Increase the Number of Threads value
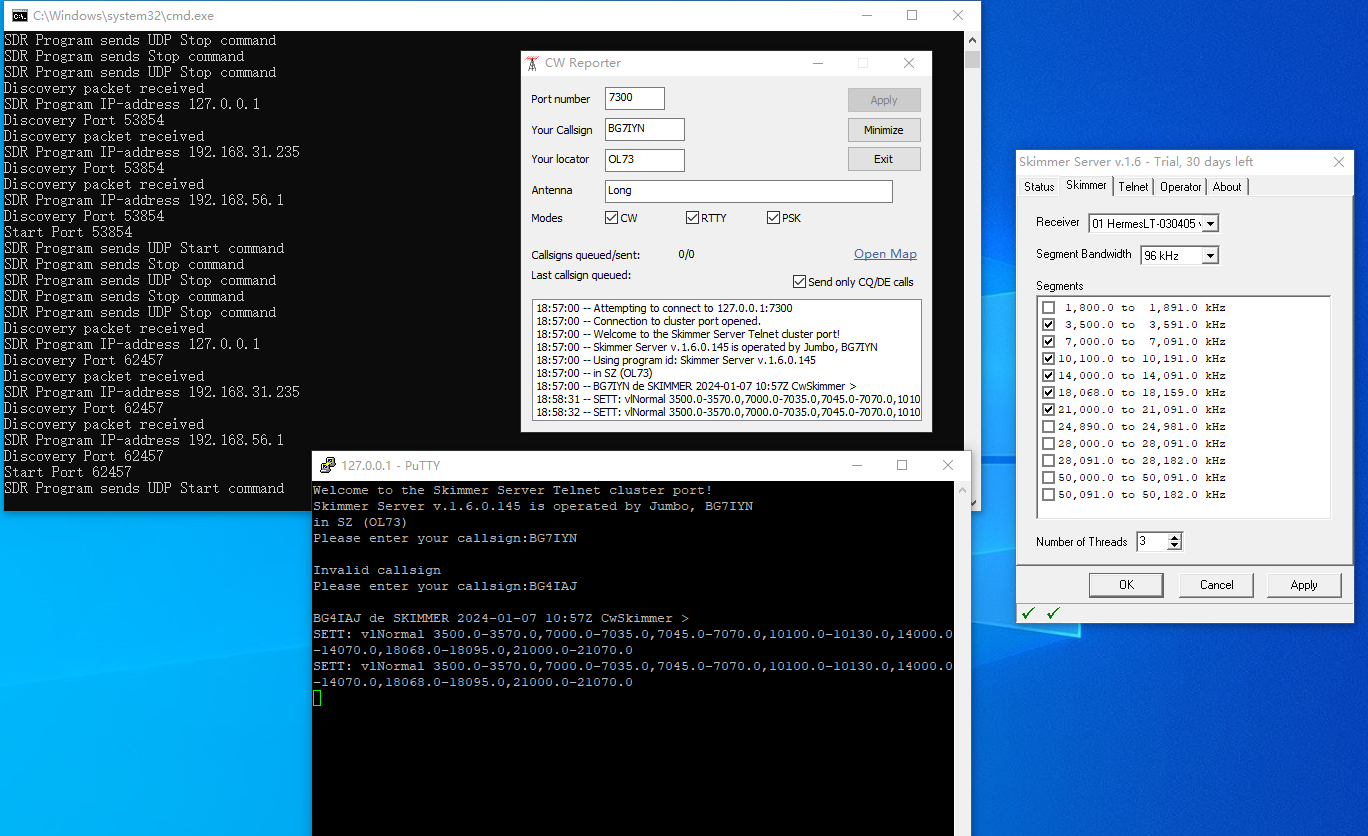The height and width of the screenshot is (836, 1368). [1175, 538]
